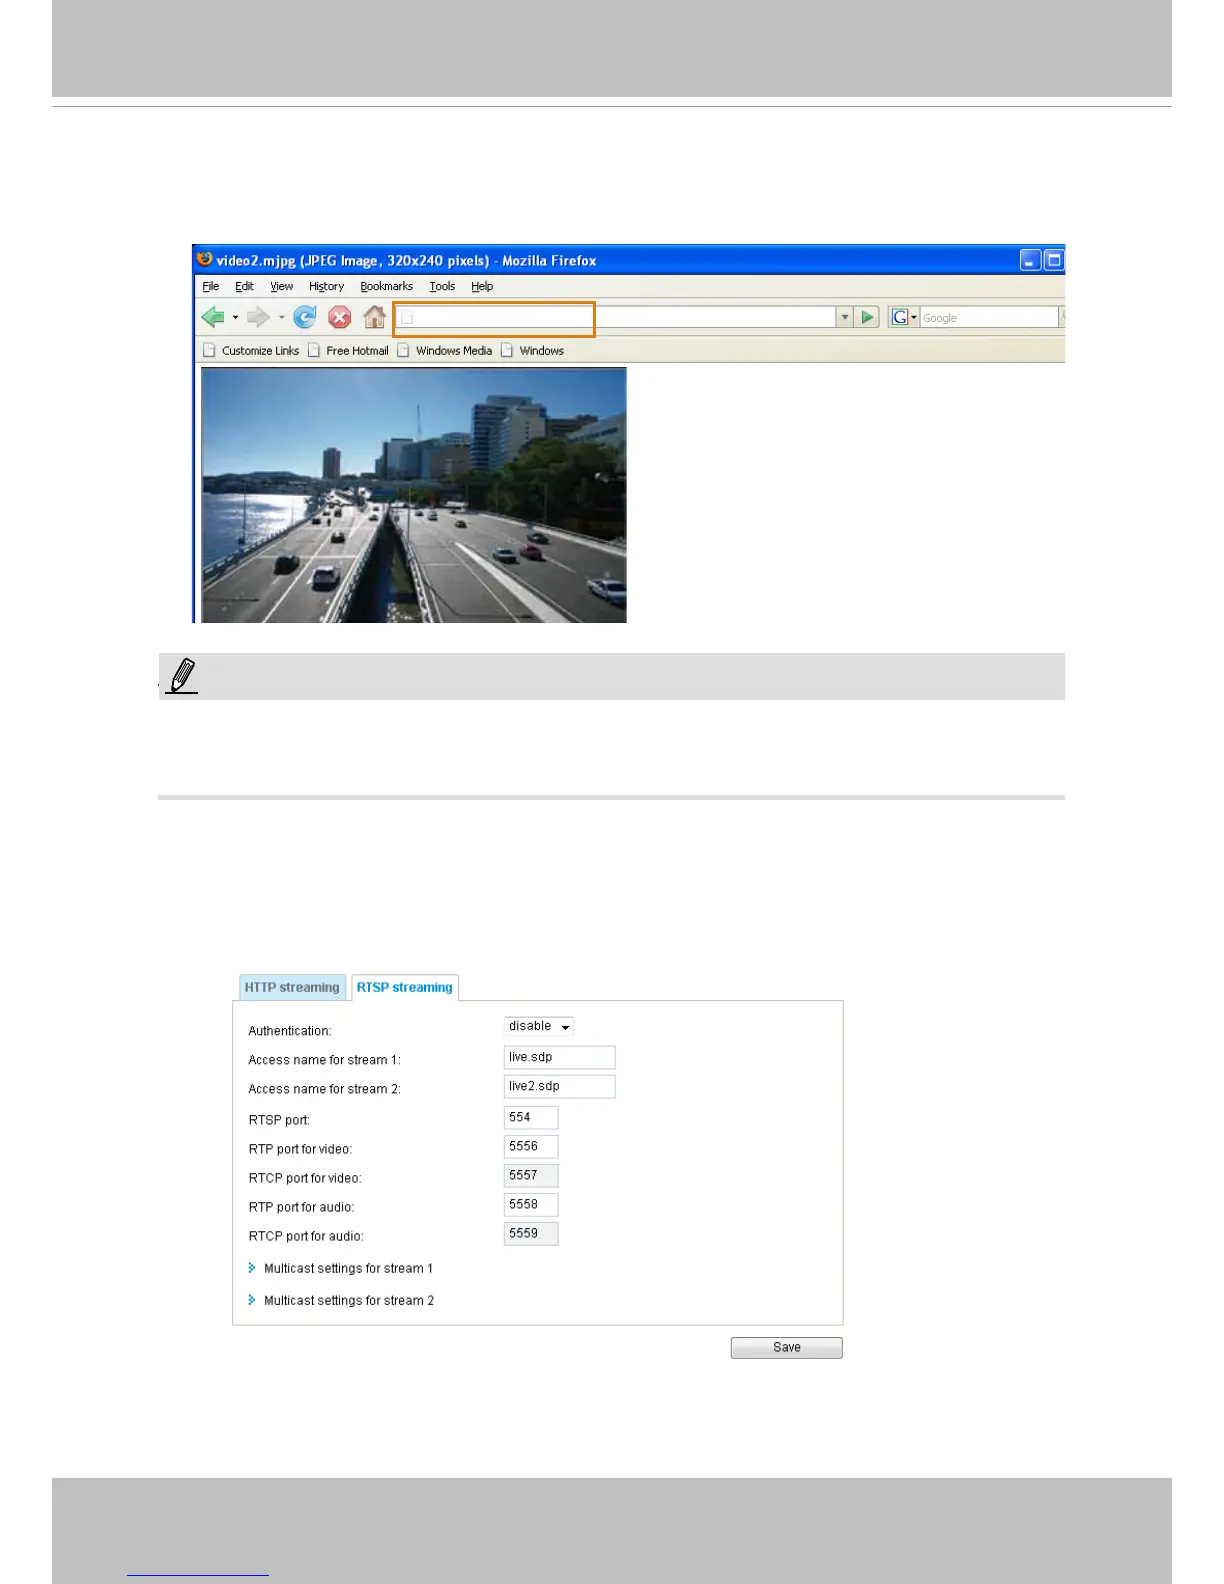Click the Firefox Back arrow button
1224x1584 pixels.
213,317
